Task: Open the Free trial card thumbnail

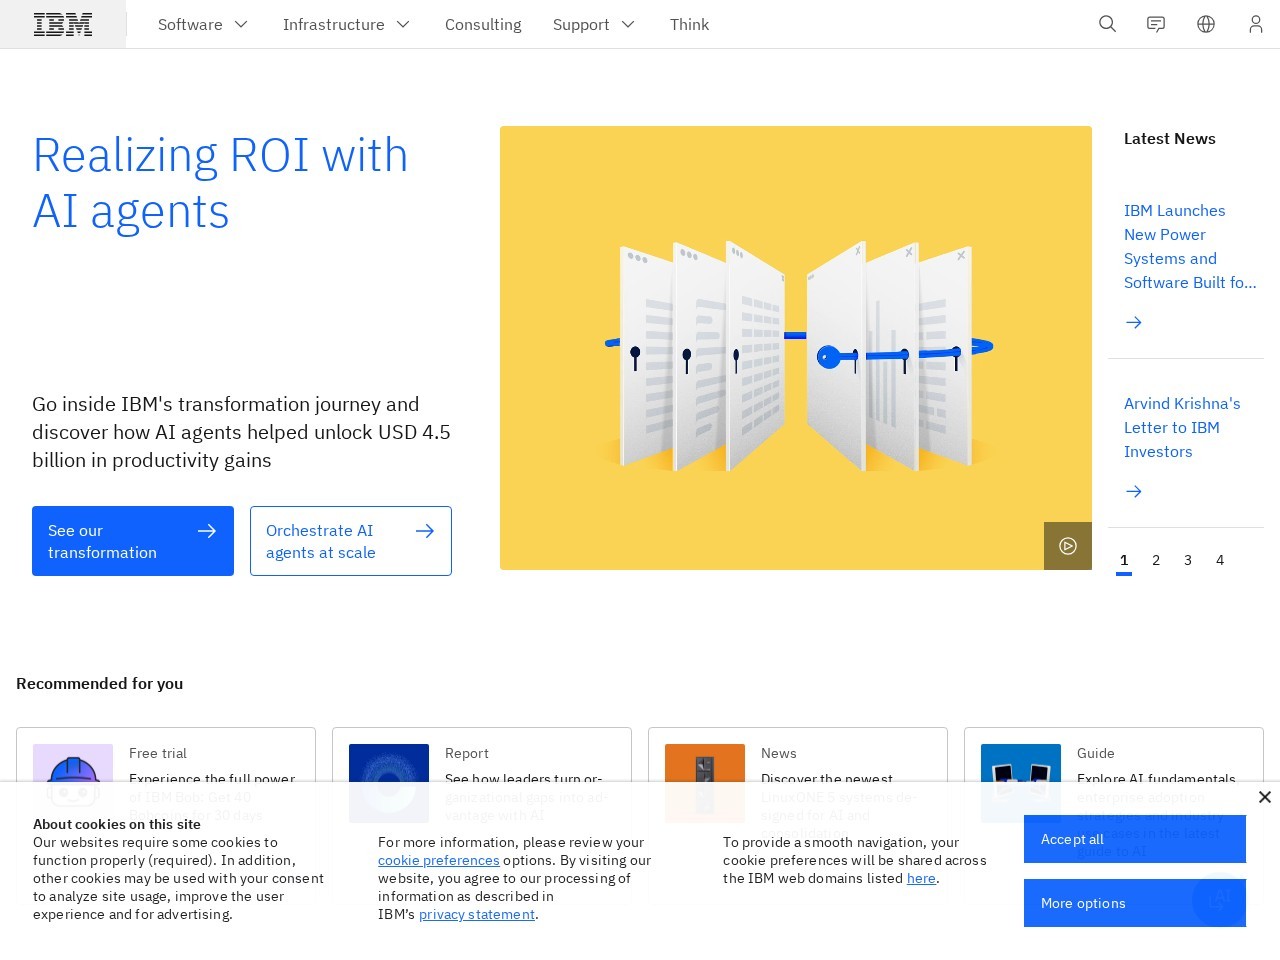Action: (x=73, y=783)
